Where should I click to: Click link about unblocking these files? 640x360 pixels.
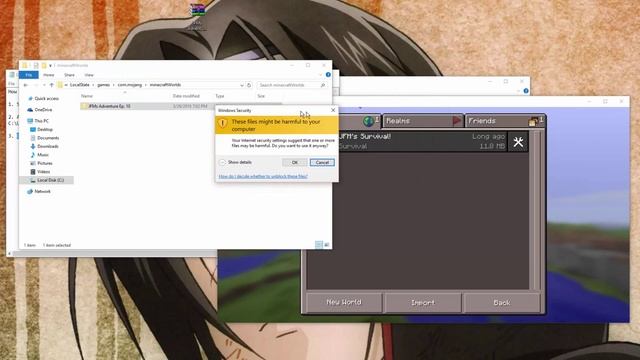[263, 176]
